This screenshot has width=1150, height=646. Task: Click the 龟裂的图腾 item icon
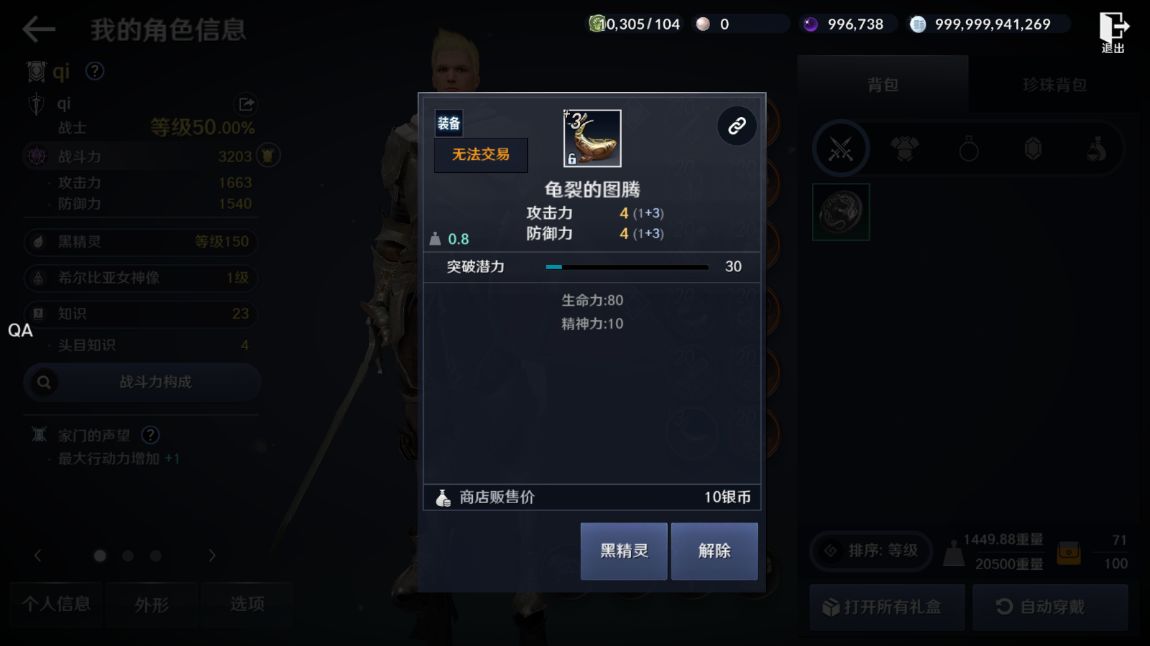[x=592, y=139]
